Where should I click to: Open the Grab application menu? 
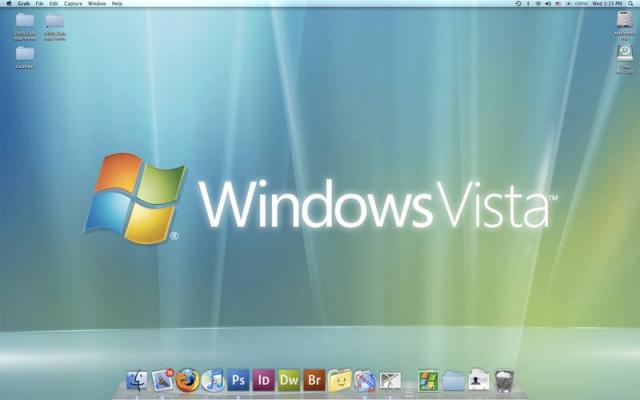[23, 3]
